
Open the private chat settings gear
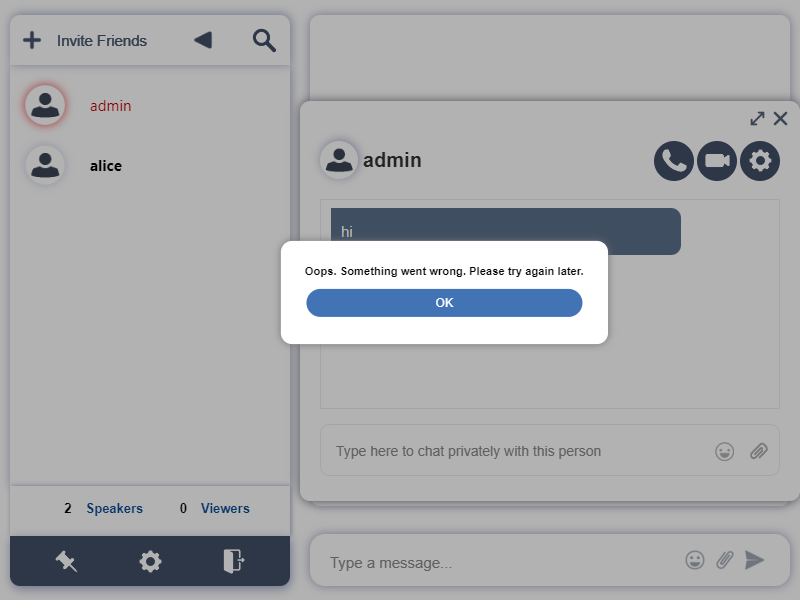point(759,161)
